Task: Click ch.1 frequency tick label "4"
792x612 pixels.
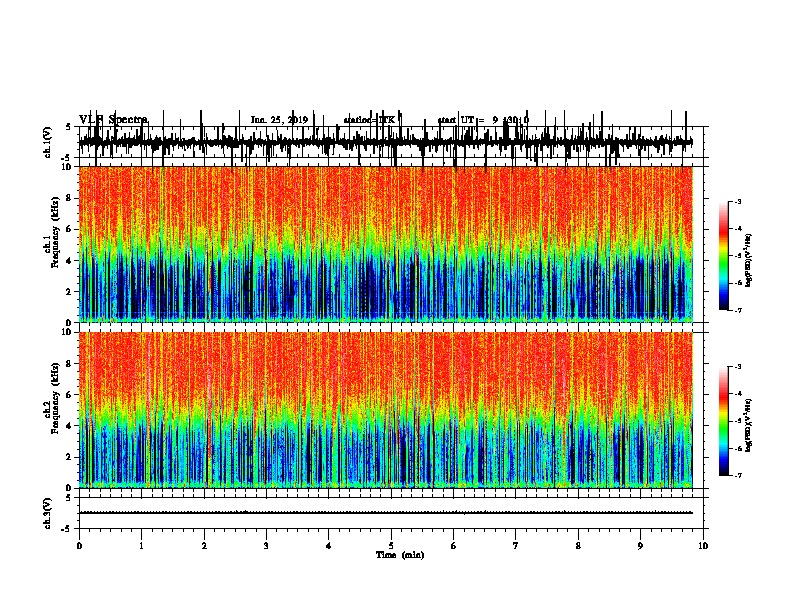Action: point(70,261)
